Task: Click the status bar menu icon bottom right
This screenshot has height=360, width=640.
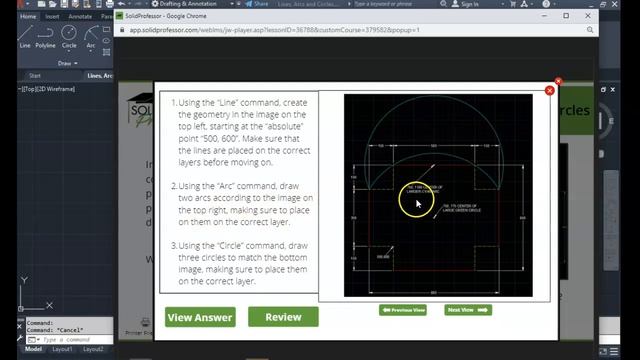Action: pyautogui.click(x=614, y=351)
